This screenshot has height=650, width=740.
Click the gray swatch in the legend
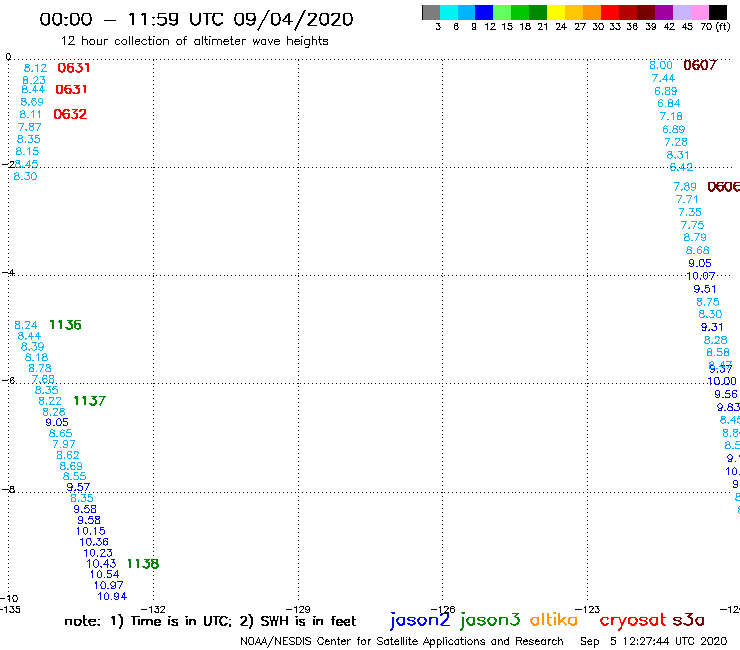pos(431,12)
